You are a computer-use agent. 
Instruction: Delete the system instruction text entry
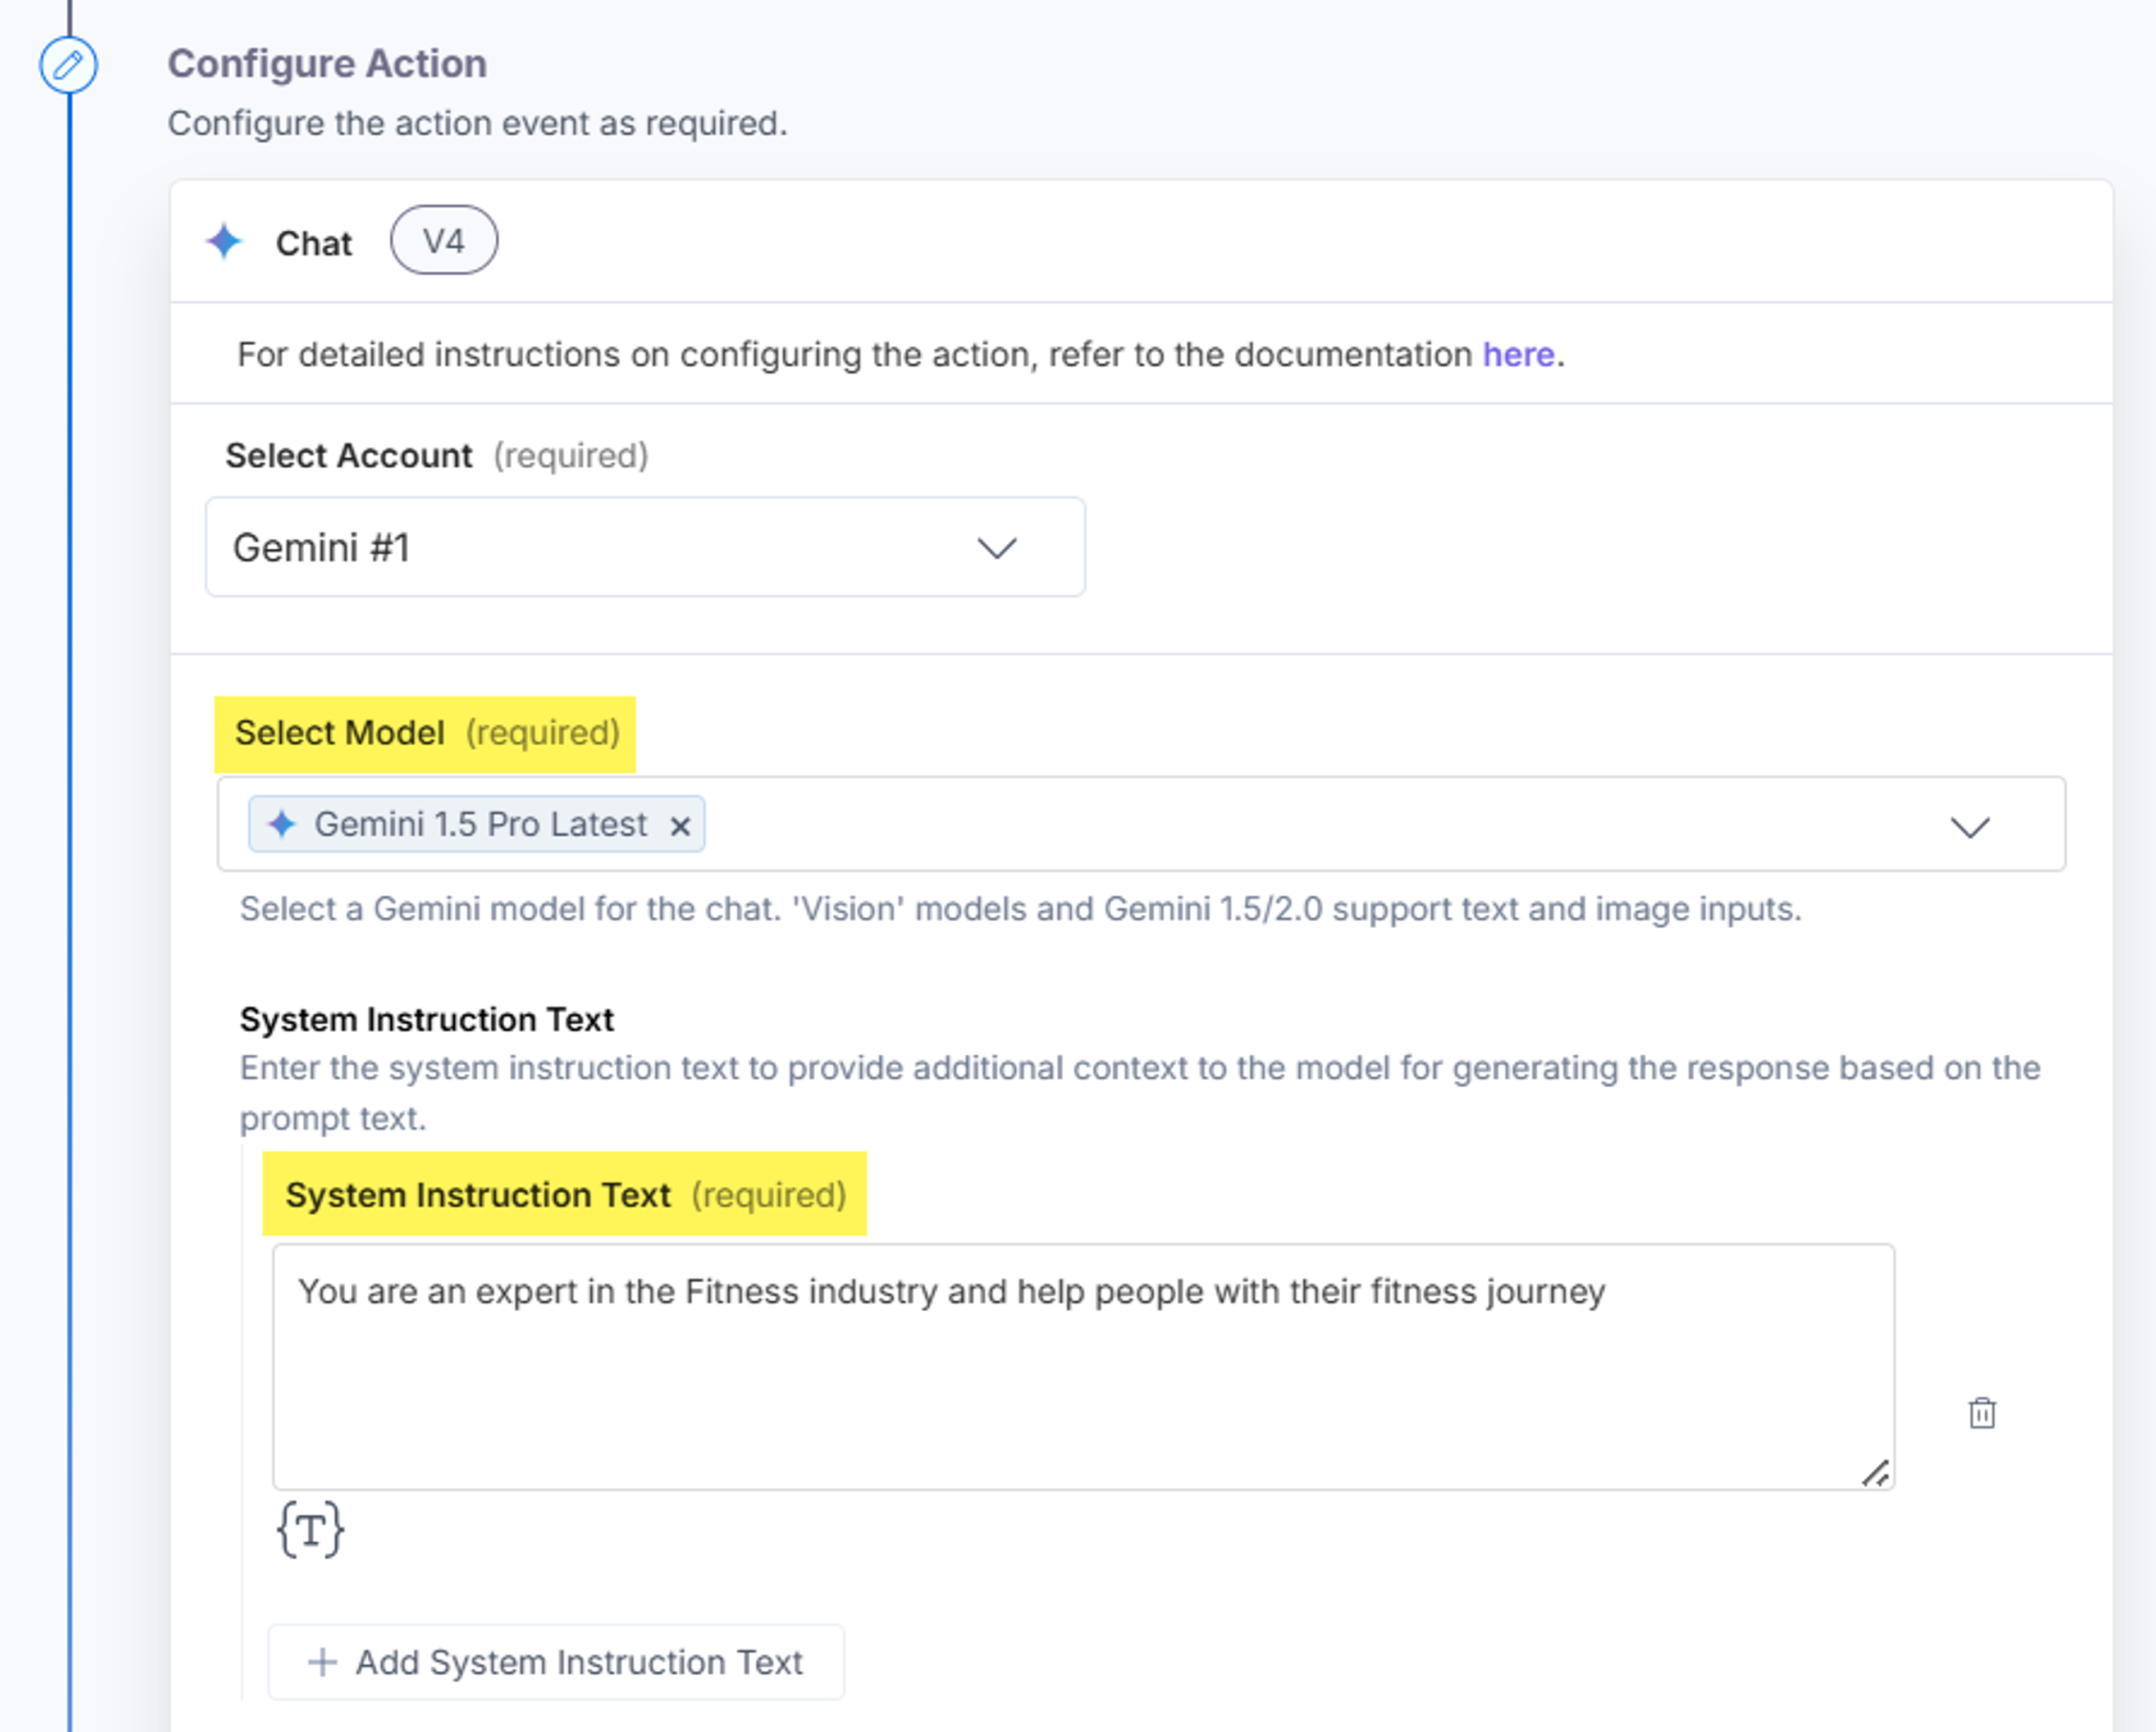[x=1981, y=1413]
